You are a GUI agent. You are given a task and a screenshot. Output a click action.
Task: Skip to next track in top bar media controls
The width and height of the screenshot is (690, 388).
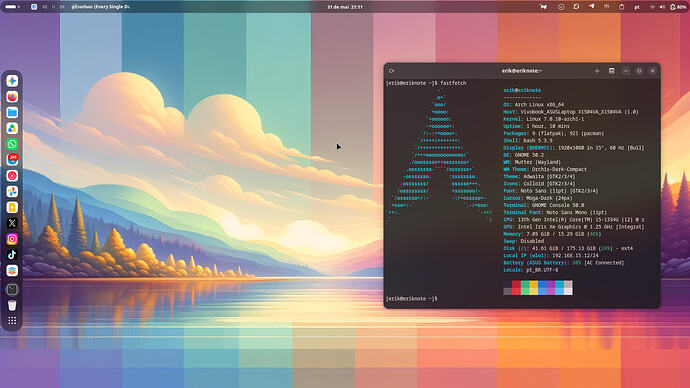click(62, 7)
